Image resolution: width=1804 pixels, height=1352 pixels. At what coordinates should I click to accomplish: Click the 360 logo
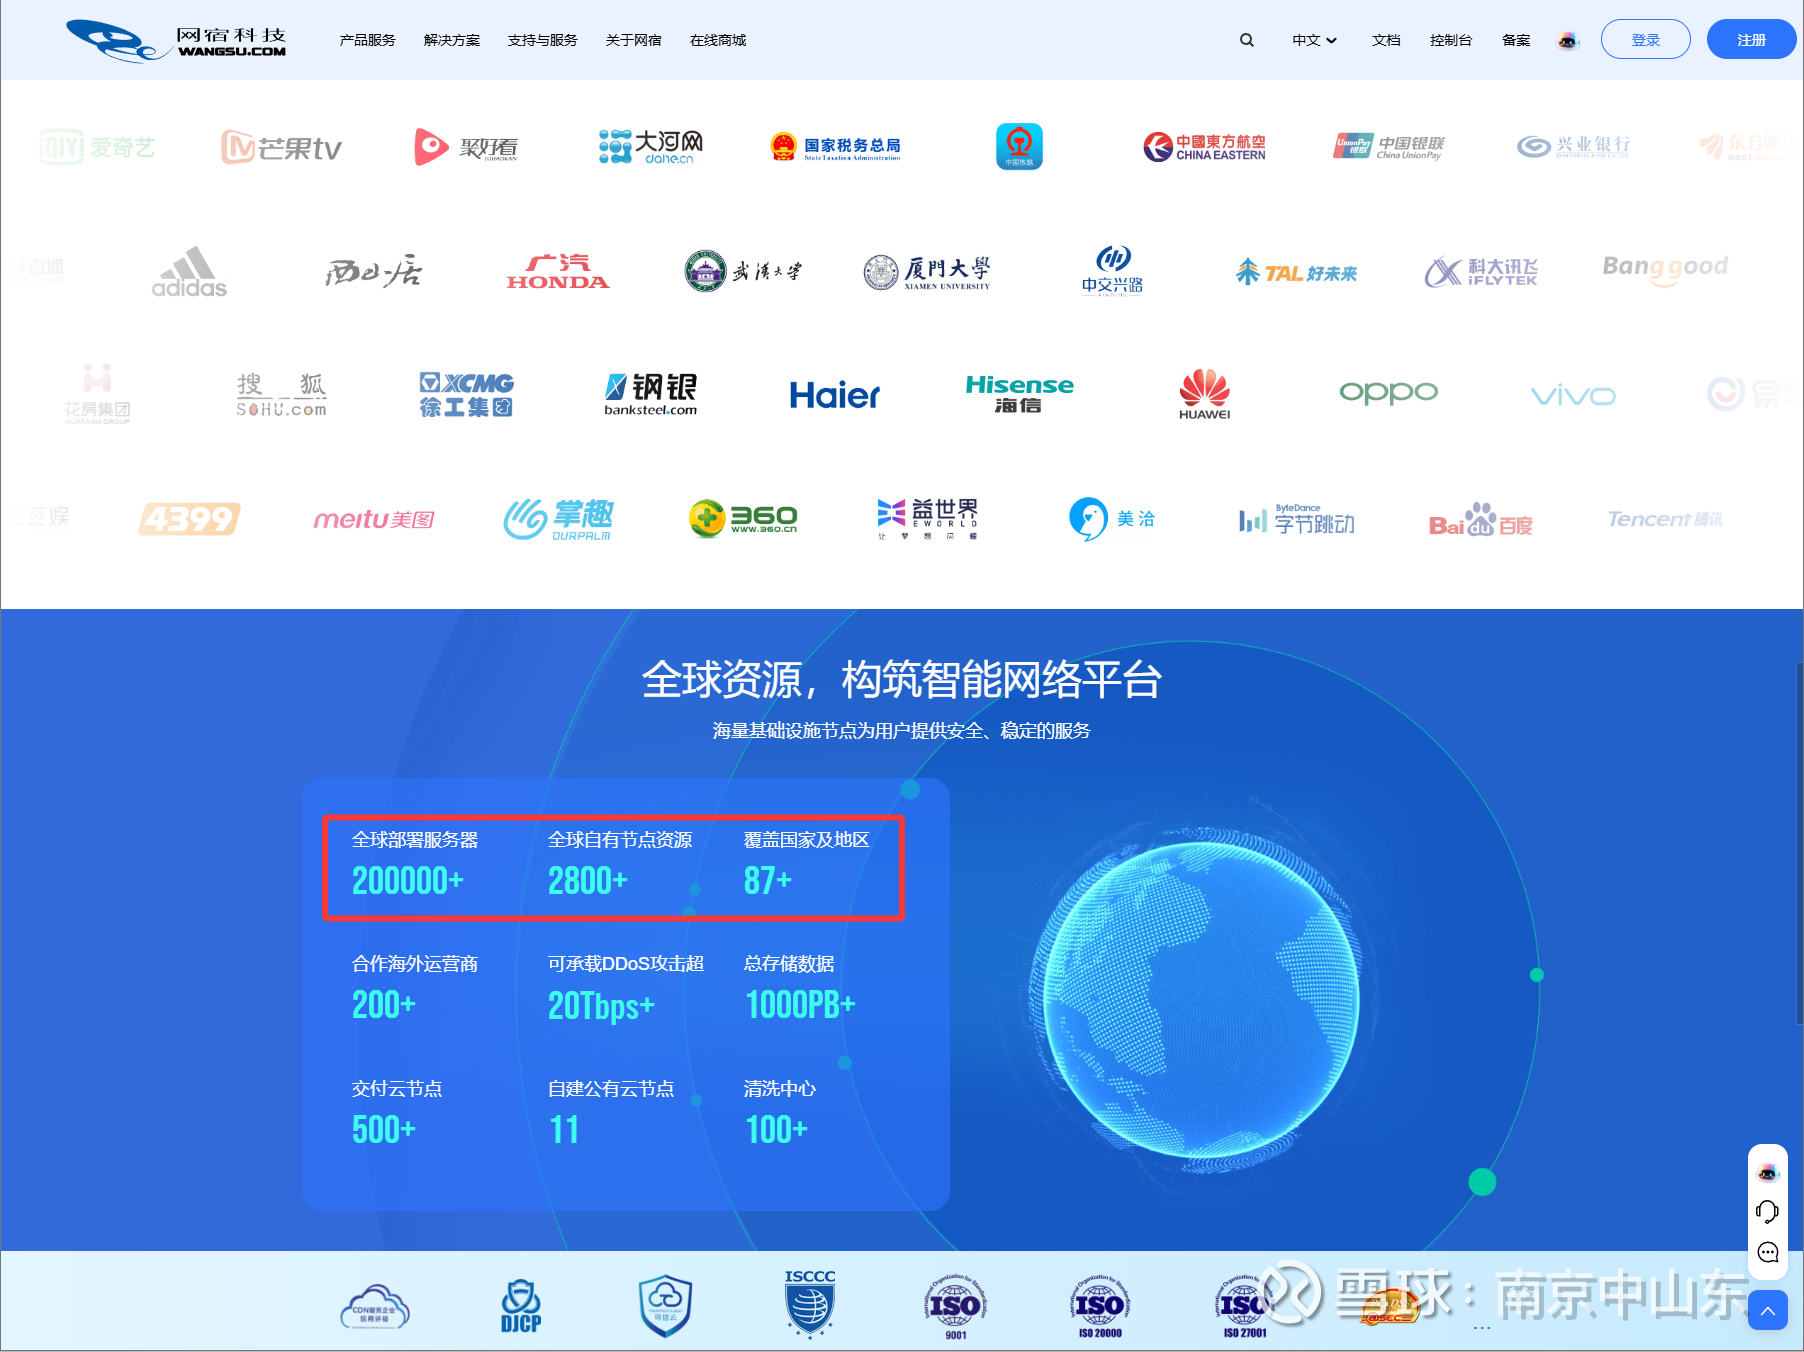coord(743,519)
